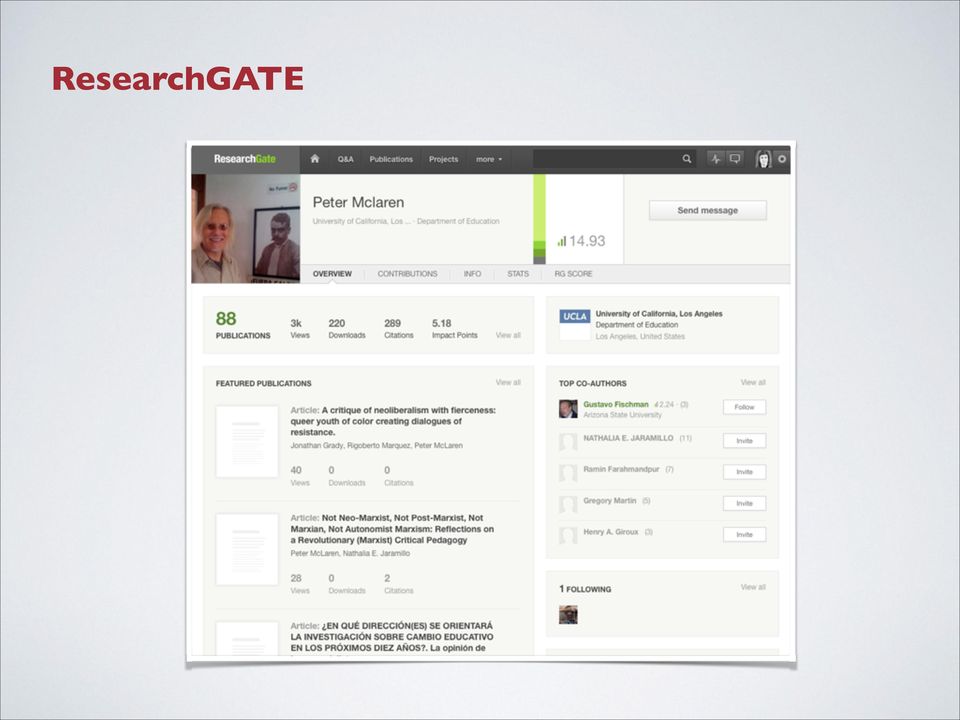Click the search magnifier icon

point(687,159)
